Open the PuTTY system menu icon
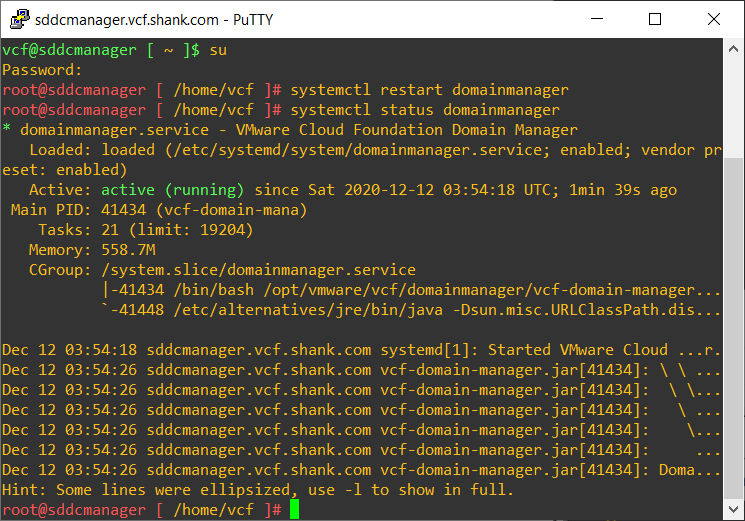Image resolution: width=745 pixels, height=521 pixels. tap(19, 19)
